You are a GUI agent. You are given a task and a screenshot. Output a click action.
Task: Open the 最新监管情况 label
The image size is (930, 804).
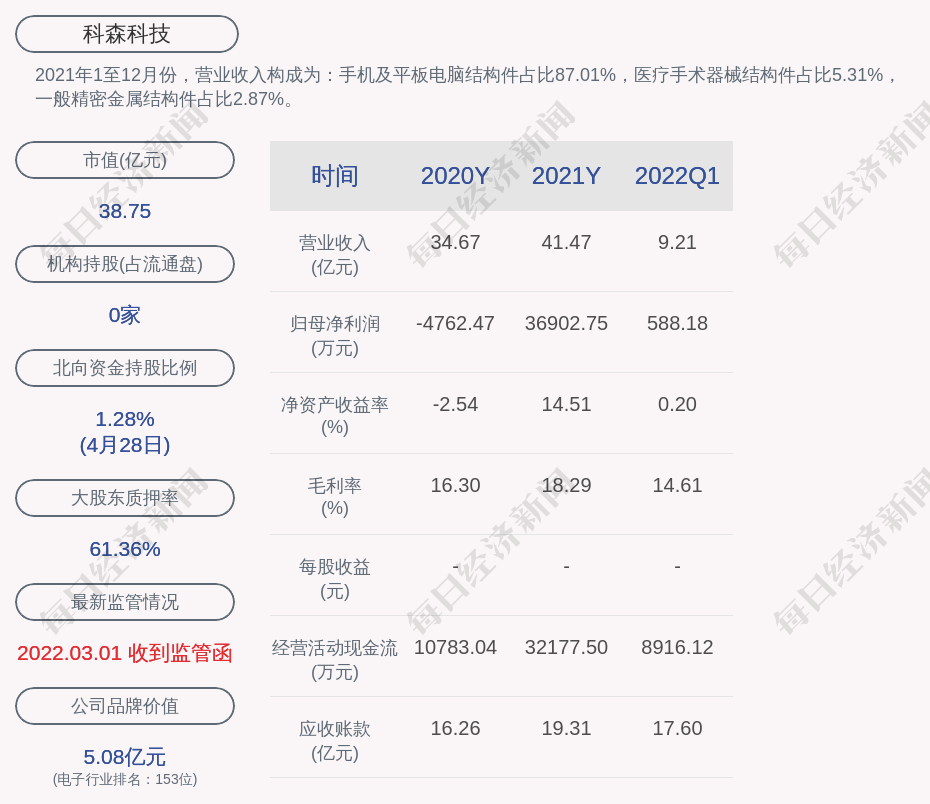[125, 602]
